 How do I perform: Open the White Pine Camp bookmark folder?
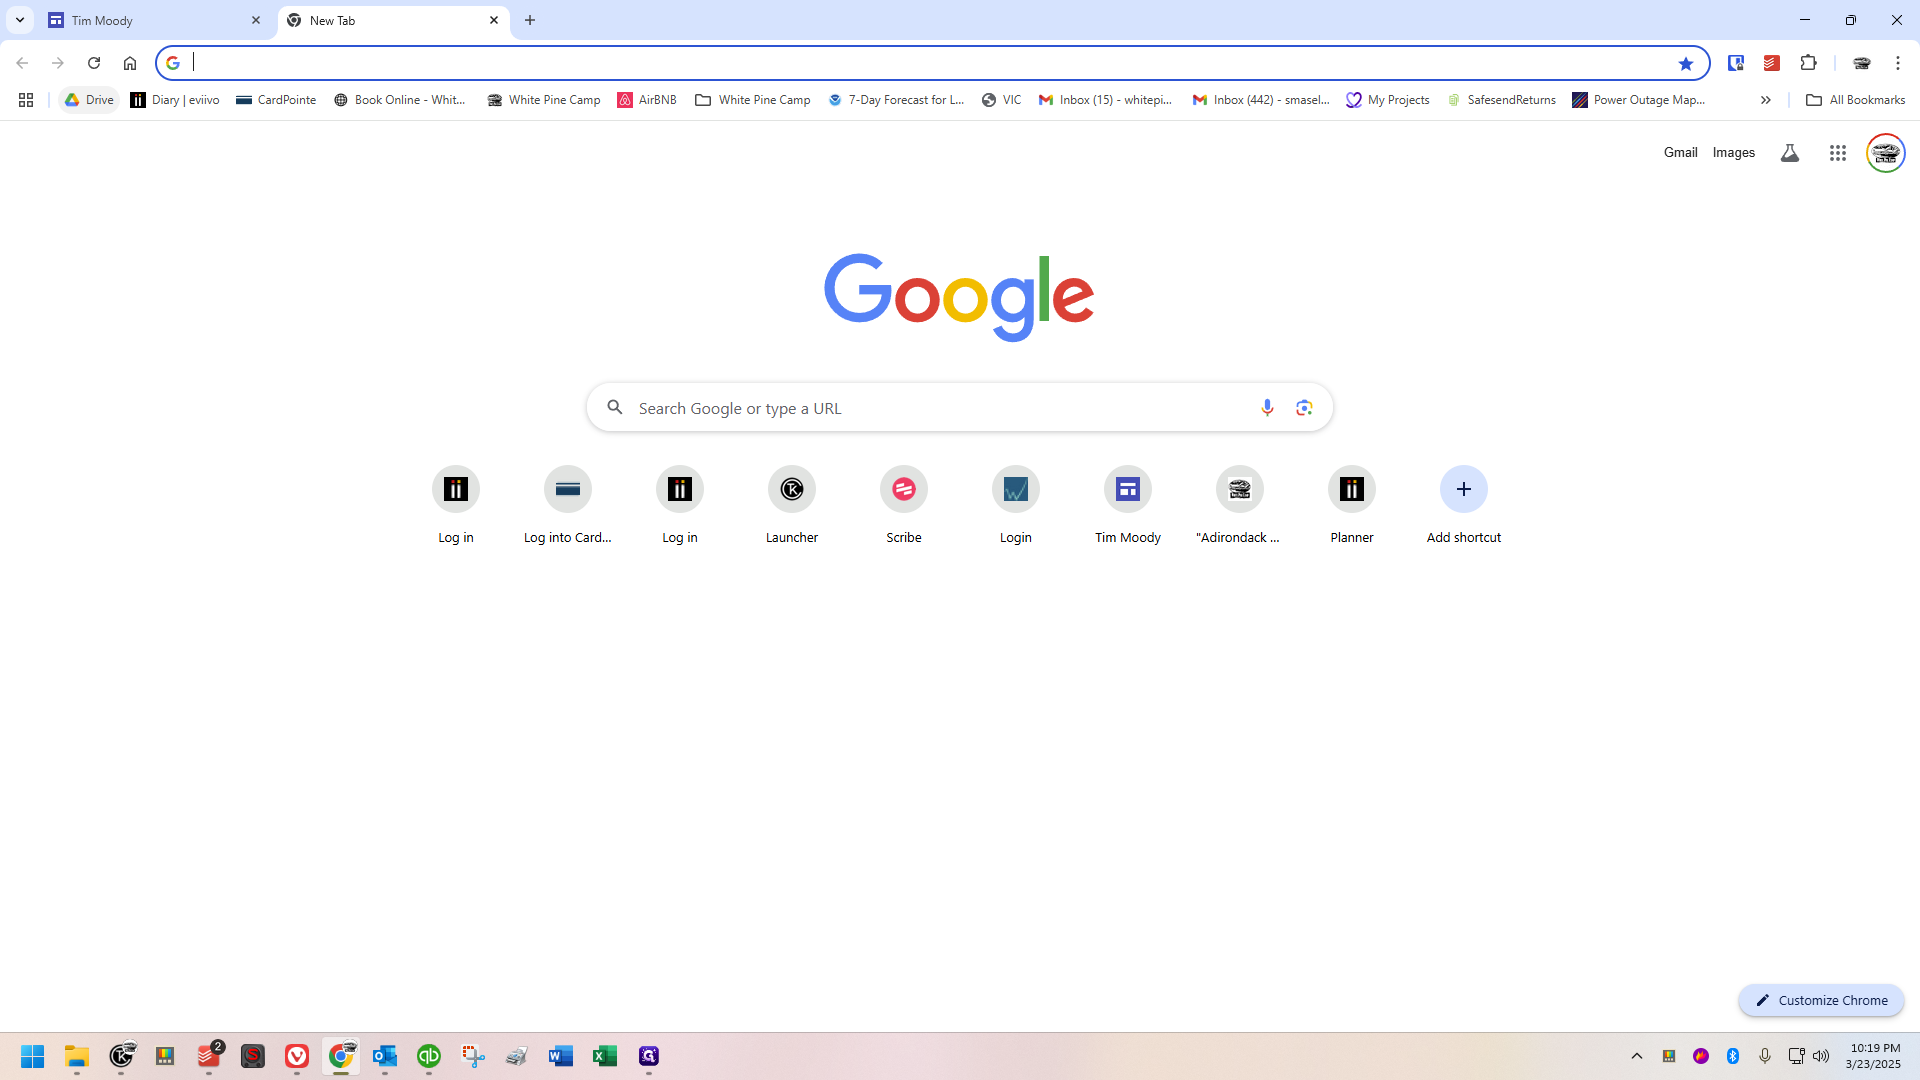(753, 100)
